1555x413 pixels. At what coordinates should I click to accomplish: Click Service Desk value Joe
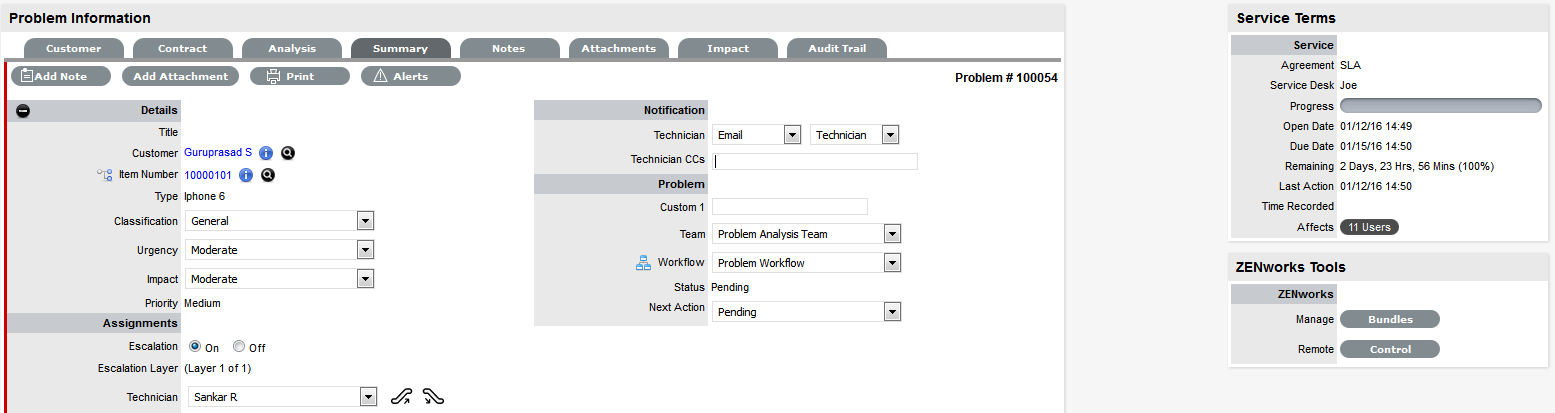[x=1348, y=85]
